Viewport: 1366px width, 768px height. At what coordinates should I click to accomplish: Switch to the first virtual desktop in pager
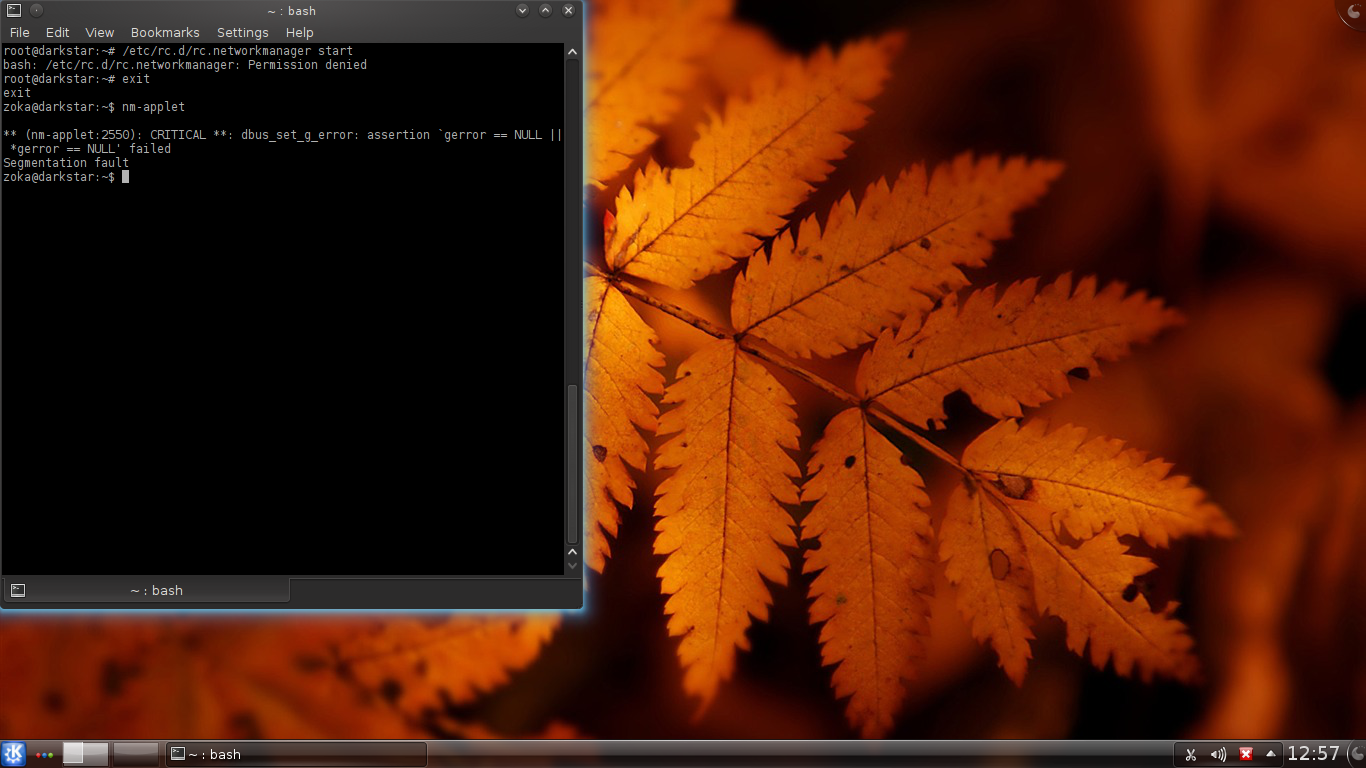(85, 754)
